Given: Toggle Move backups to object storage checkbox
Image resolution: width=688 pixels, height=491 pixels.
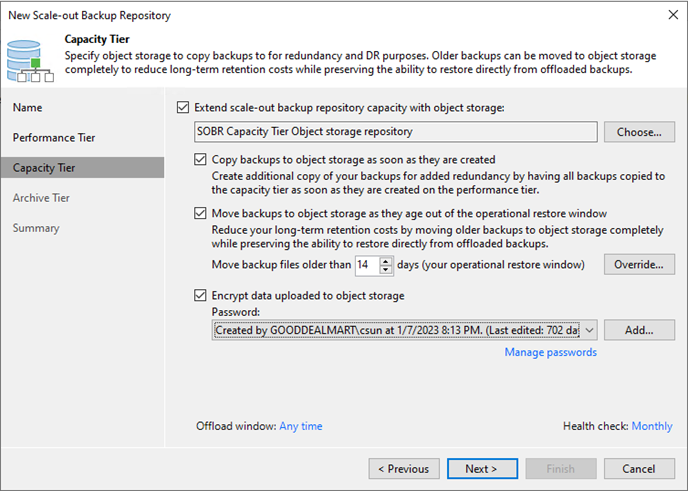Looking at the screenshot, I should (x=200, y=213).
